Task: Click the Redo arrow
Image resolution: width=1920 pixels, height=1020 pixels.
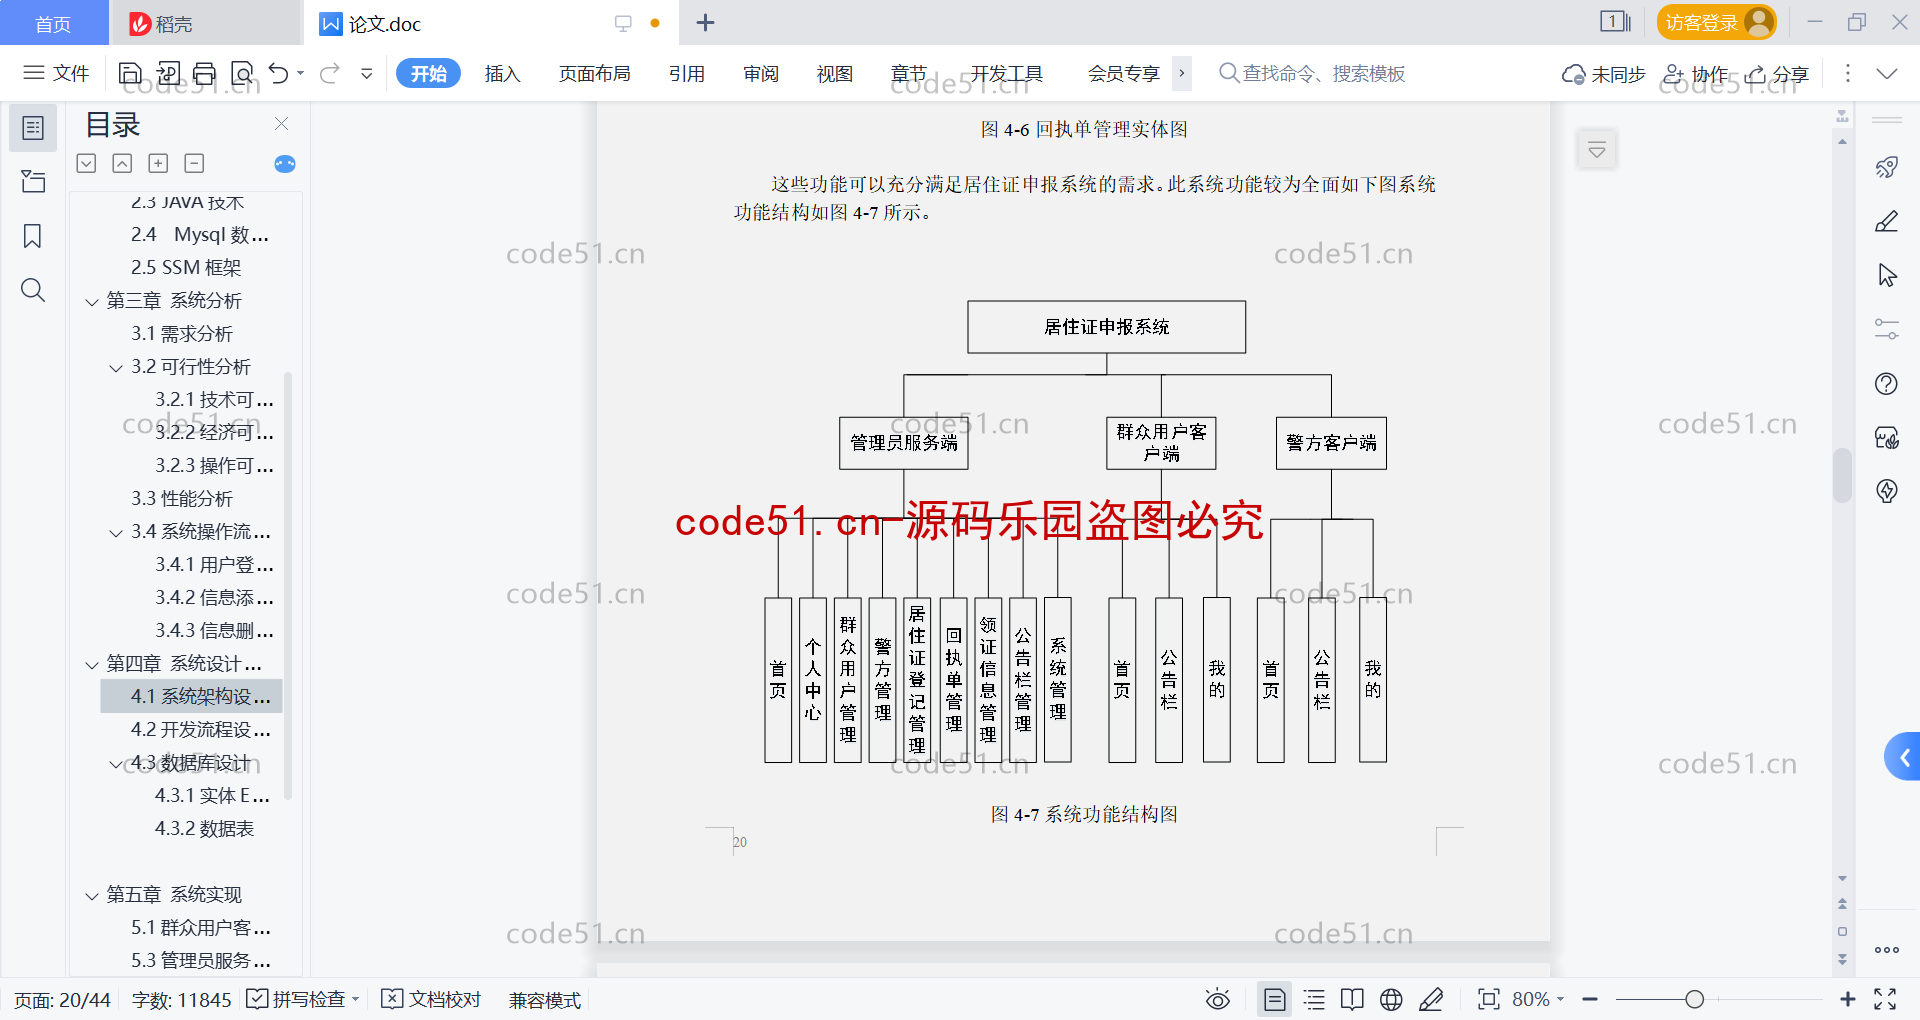Action: pos(330,73)
